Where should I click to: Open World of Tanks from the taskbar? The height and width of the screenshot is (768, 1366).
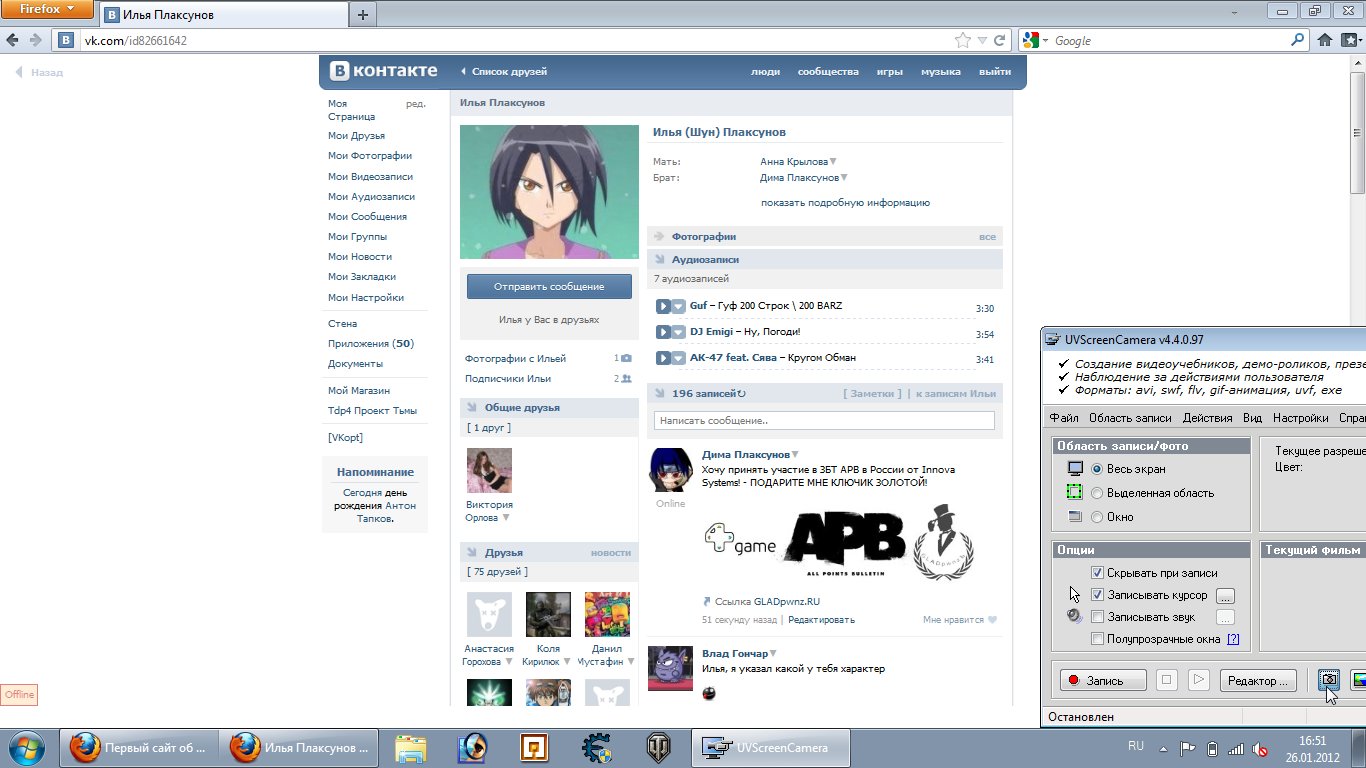658,747
